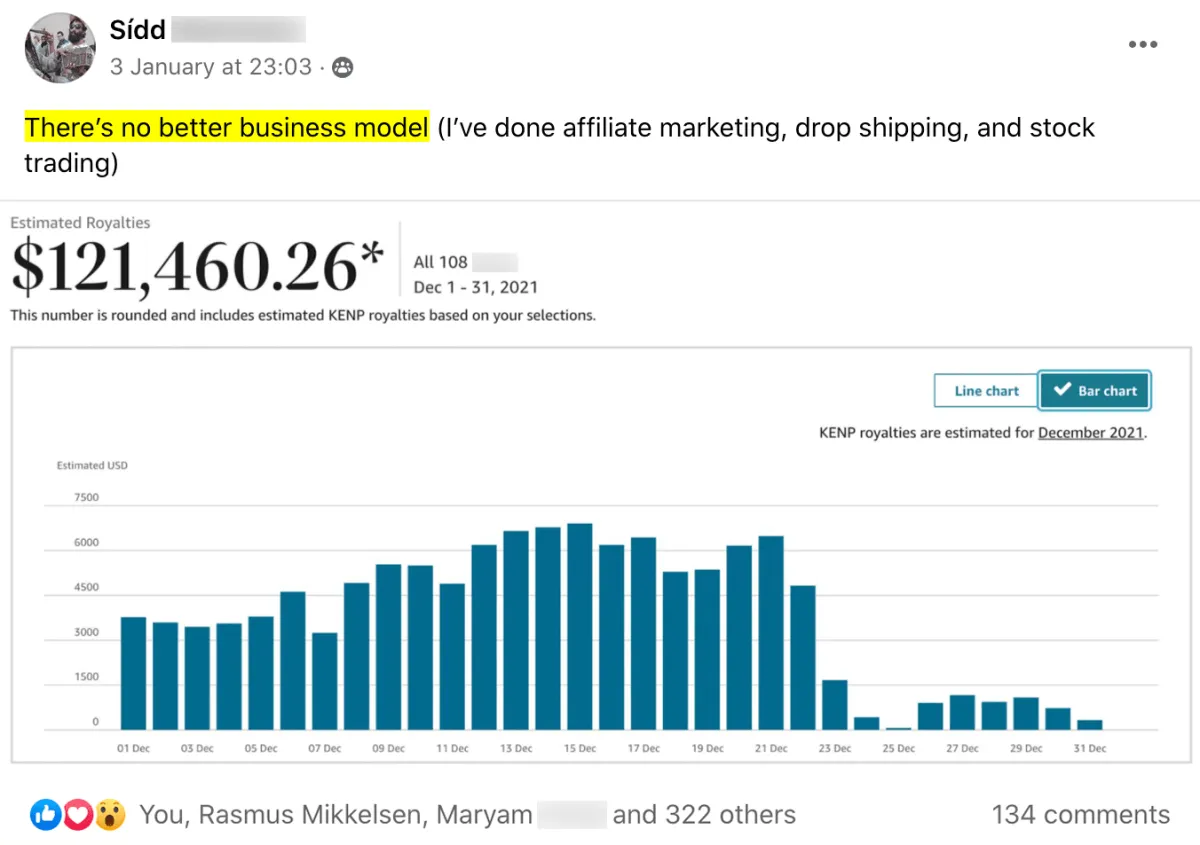Open the 134 comments link
The image size is (1200, 845).
coord(1080,815)
